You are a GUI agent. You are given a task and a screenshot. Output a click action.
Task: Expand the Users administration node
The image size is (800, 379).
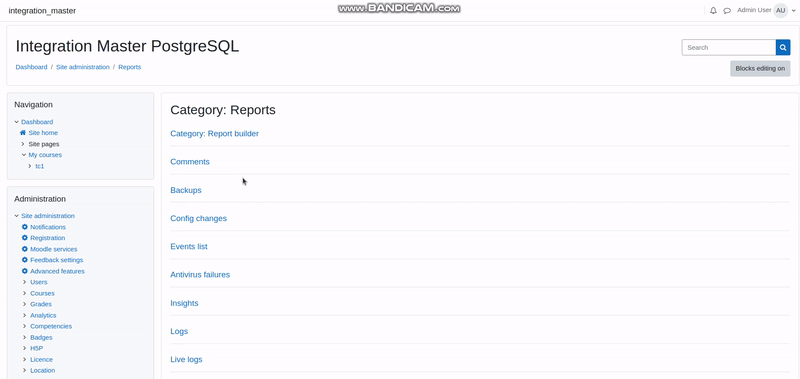pyautogui.click(x=24, y=282)
